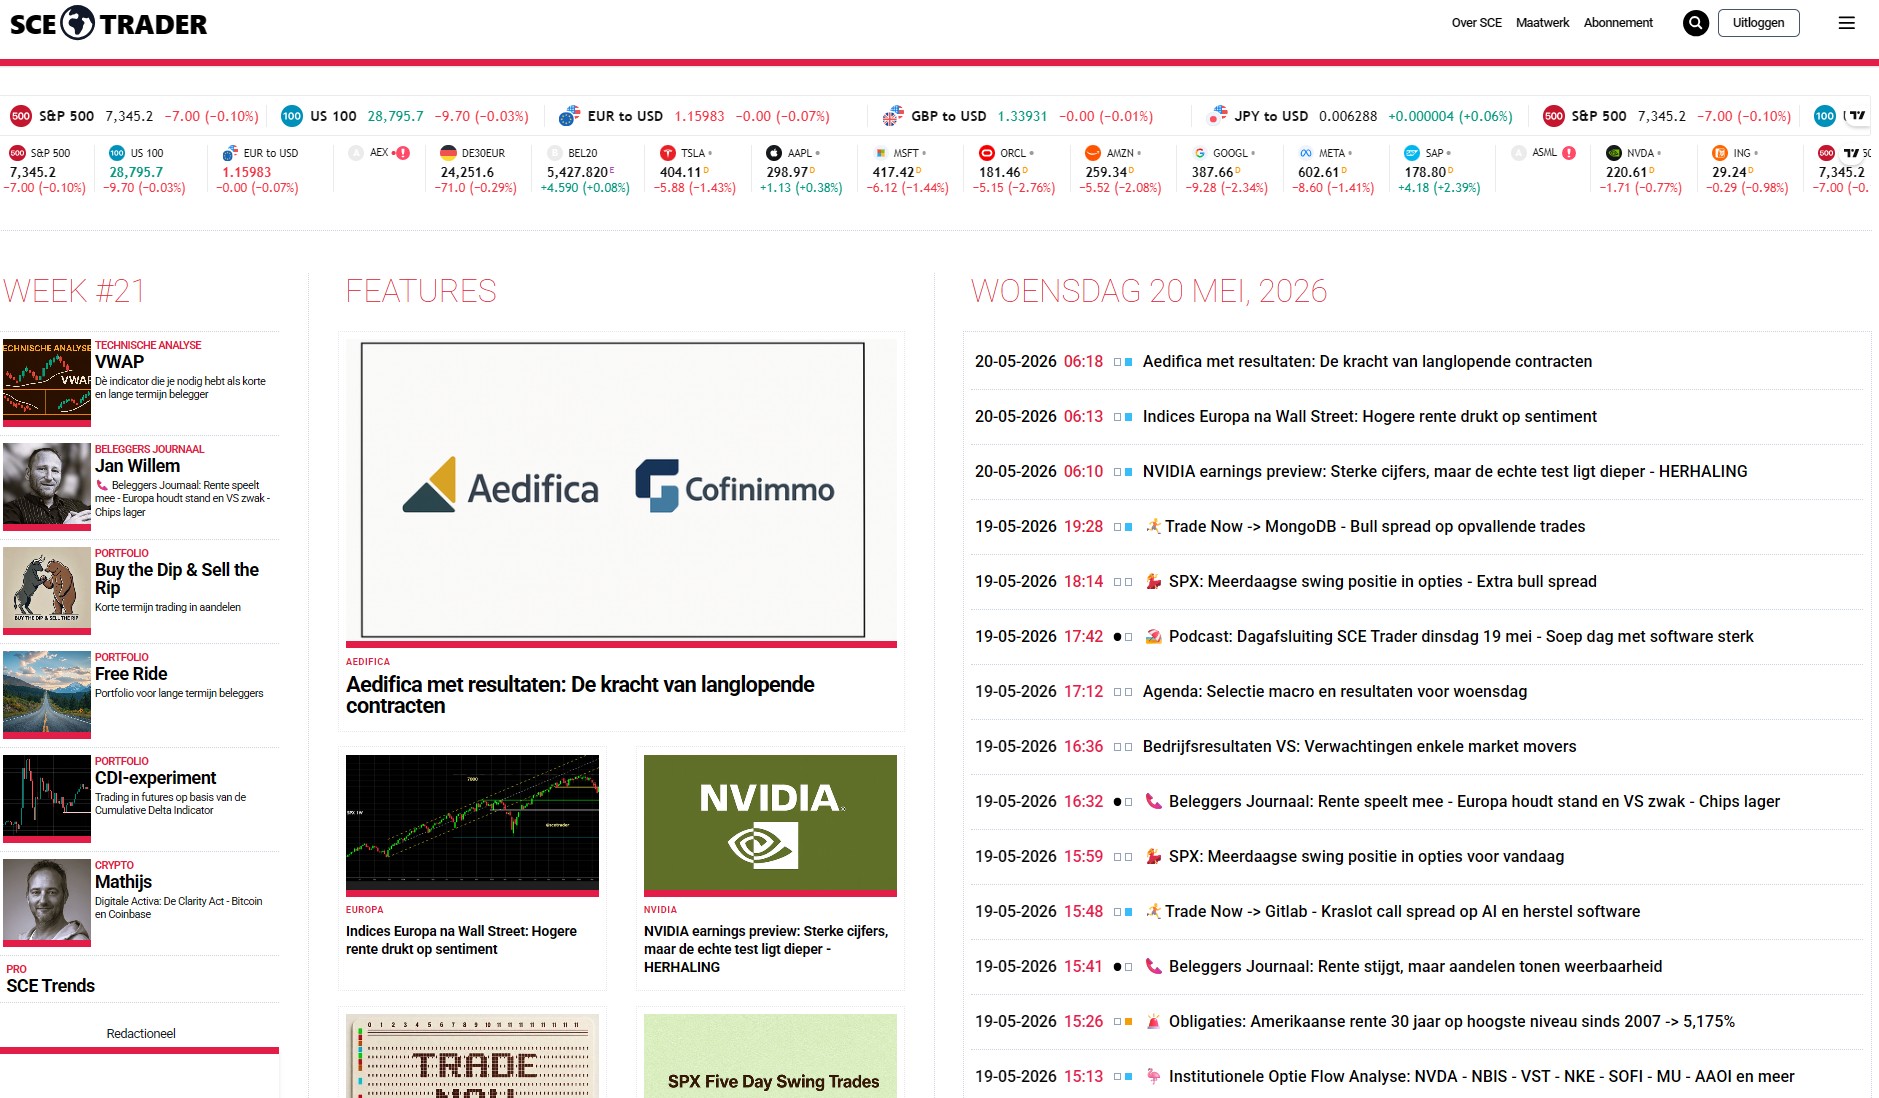The height and width of the screenshot is (1098, 1879).
Task: Open 'SPX: Meerdaagse swing positie - Extra bull spread'
Action: click(1416, 581)
